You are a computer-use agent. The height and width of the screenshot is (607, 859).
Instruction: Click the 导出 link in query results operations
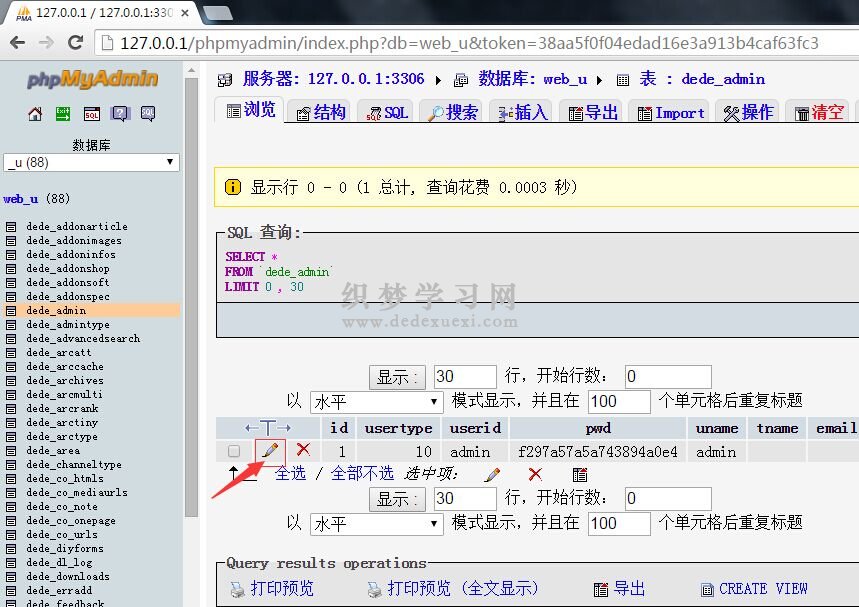(629, 589)
